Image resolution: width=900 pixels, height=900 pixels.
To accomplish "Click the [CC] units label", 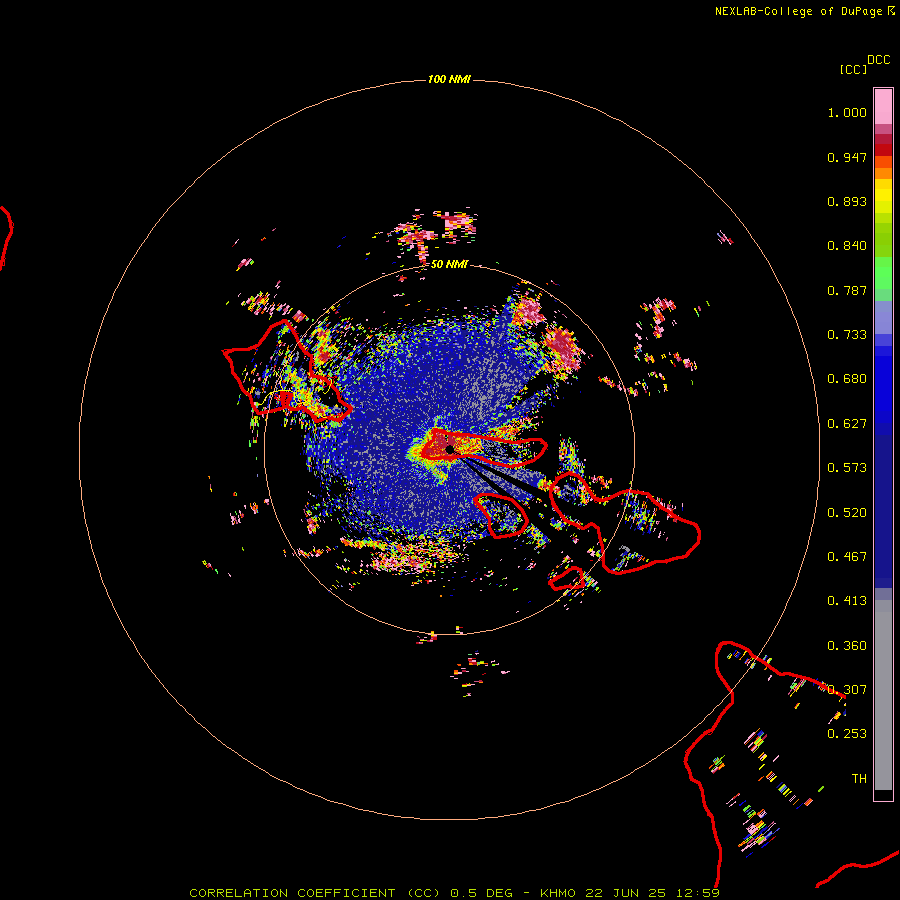I will coord(853,69).
